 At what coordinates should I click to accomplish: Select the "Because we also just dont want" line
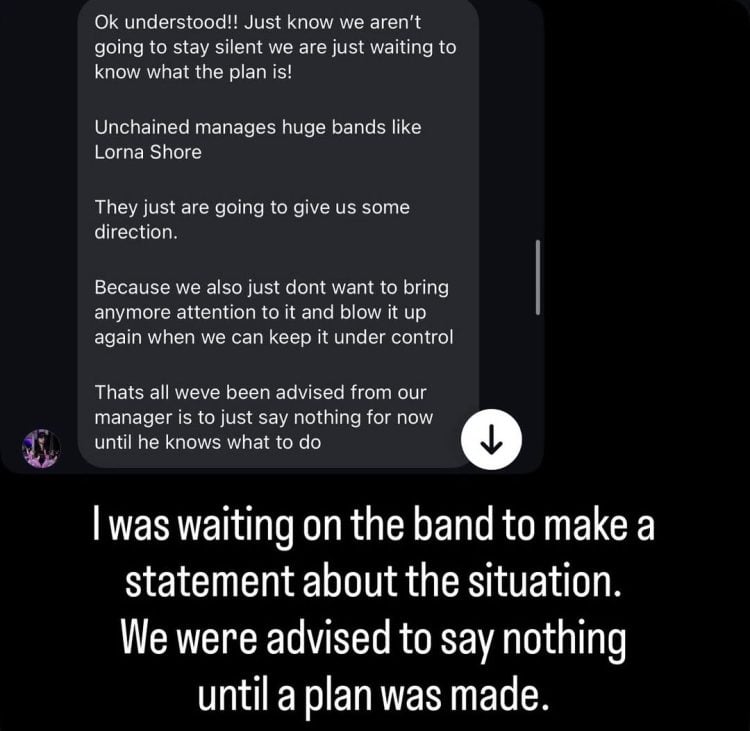[271, 286]
